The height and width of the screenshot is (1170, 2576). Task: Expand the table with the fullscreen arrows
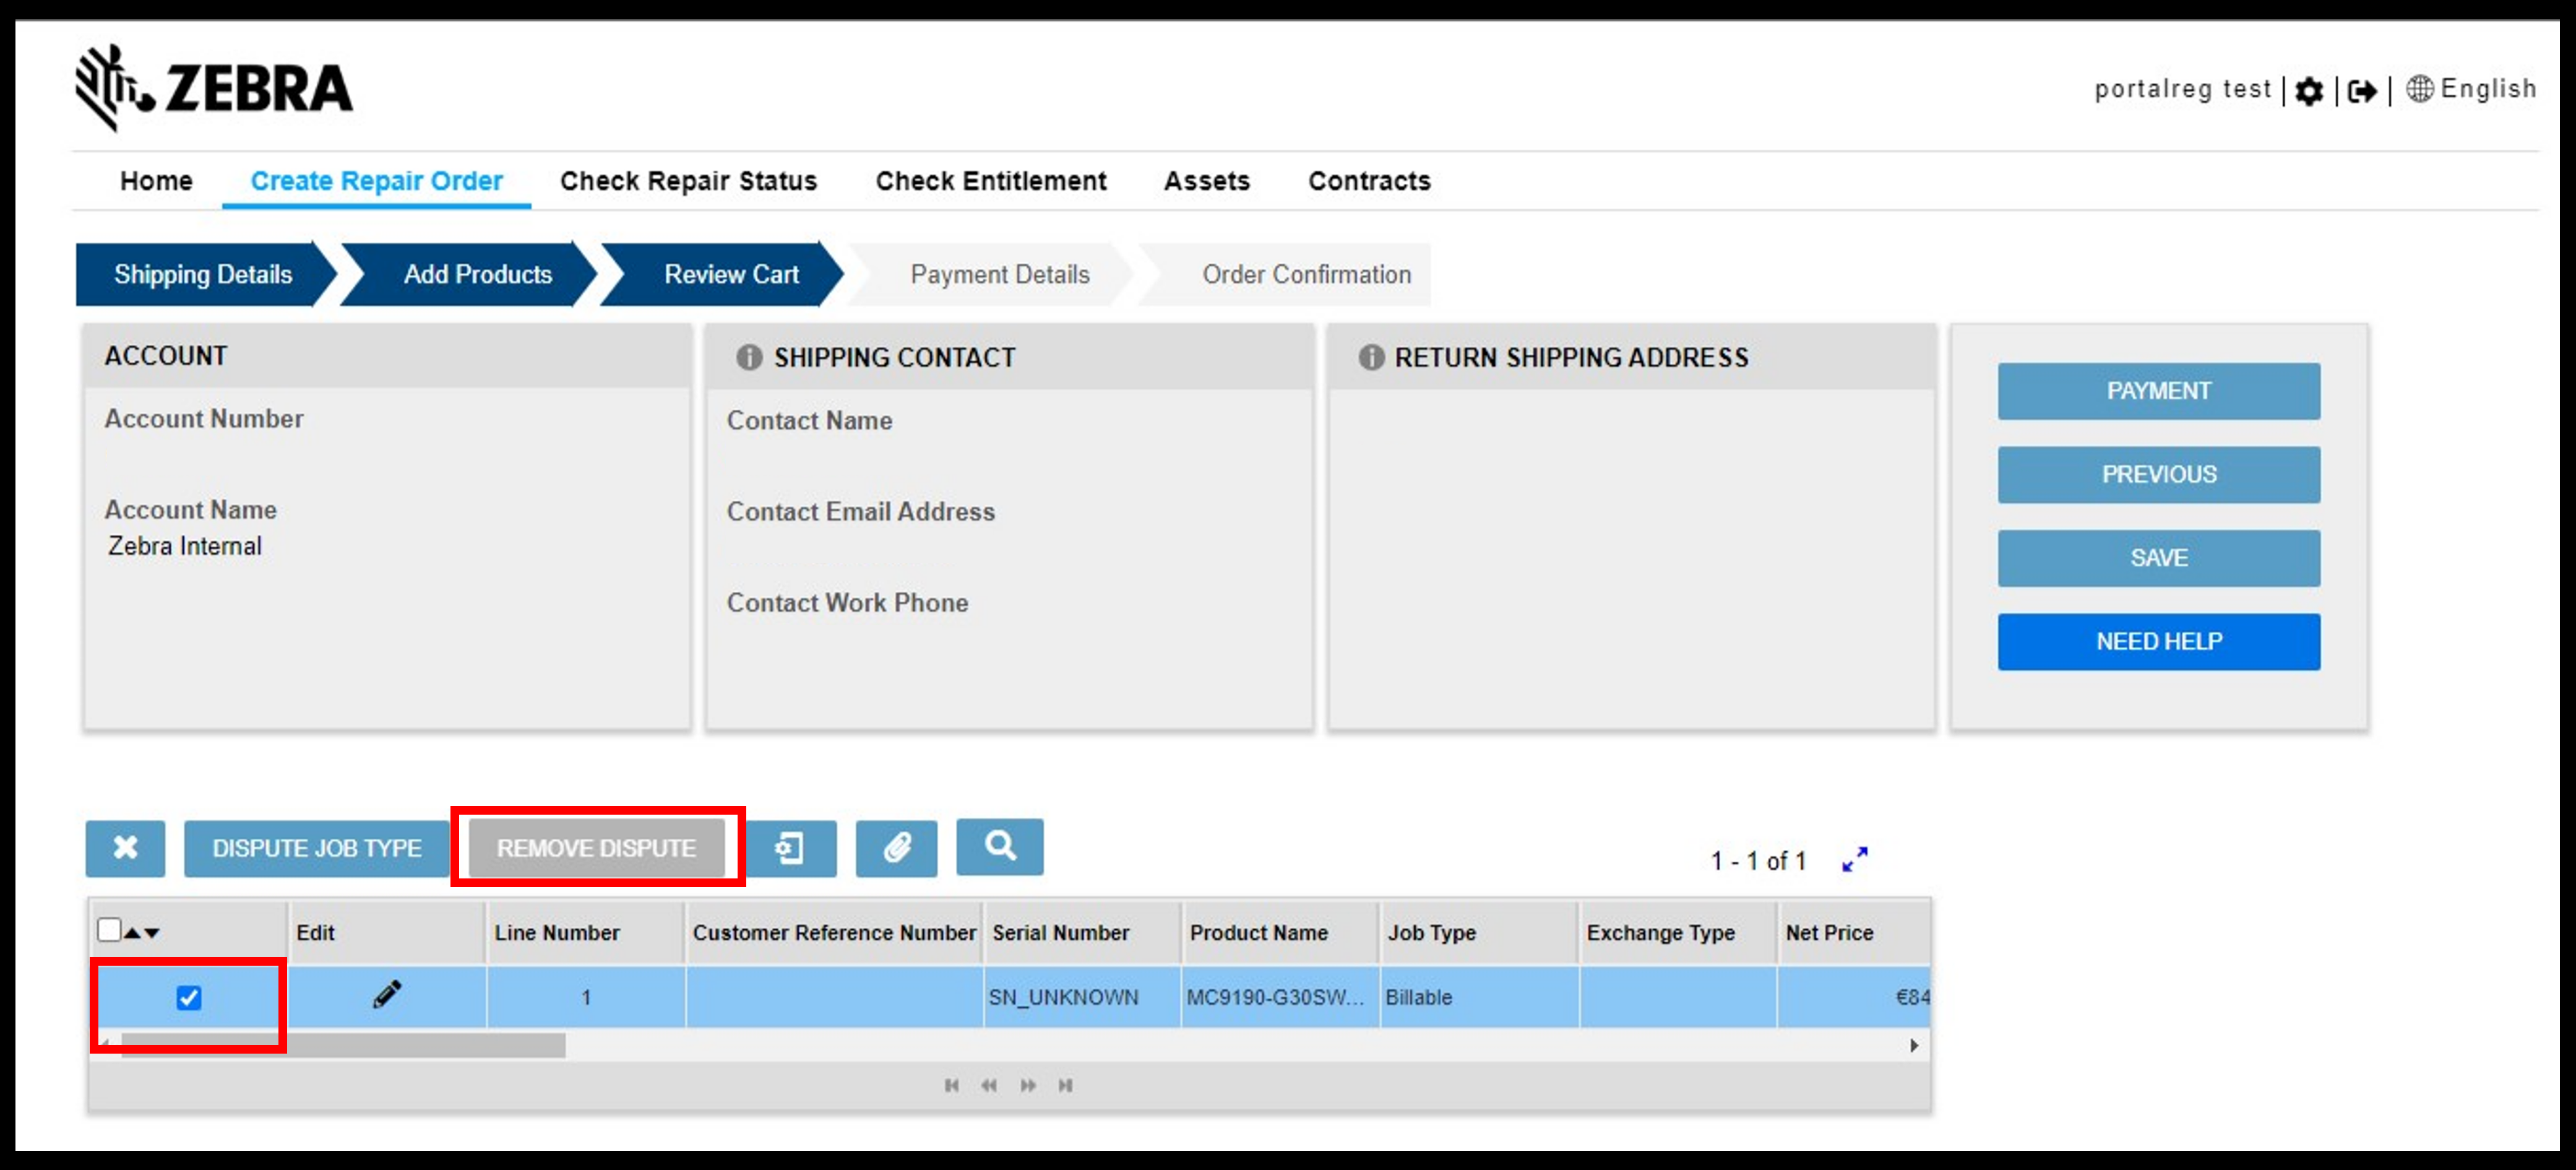(x=1854, y=860)
